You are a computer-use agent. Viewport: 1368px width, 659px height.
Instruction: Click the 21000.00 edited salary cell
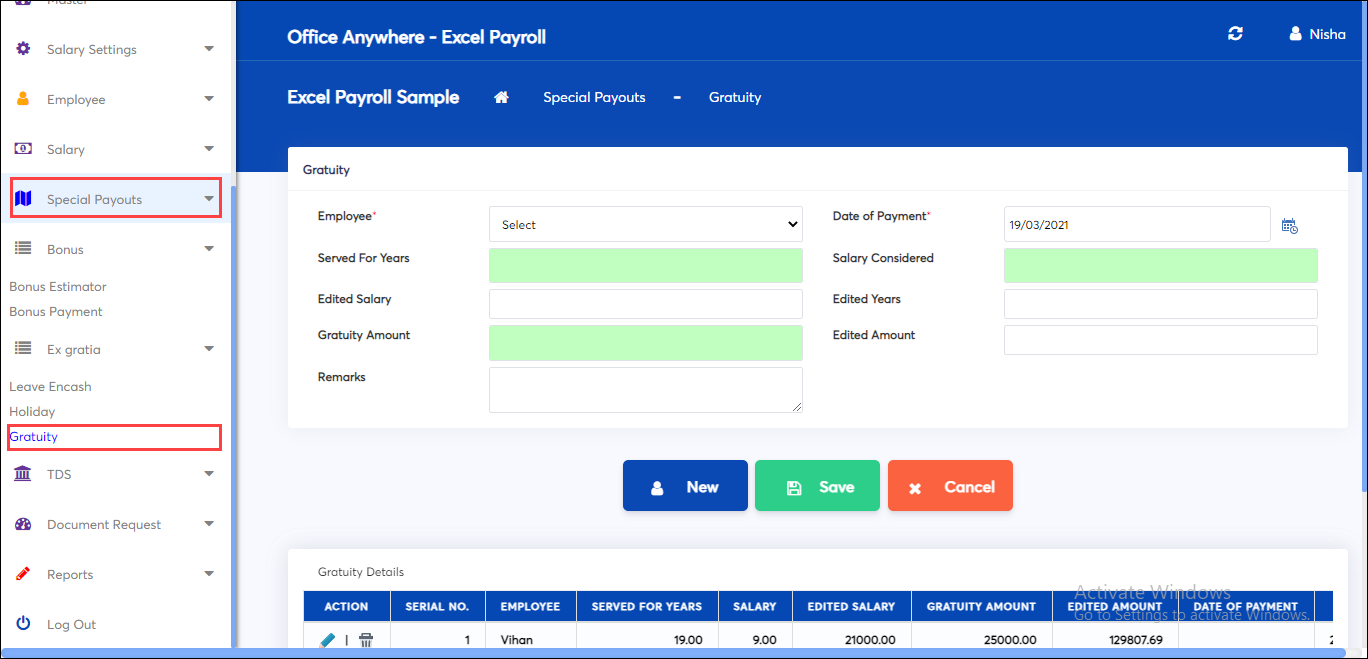[x=852, y=640]
